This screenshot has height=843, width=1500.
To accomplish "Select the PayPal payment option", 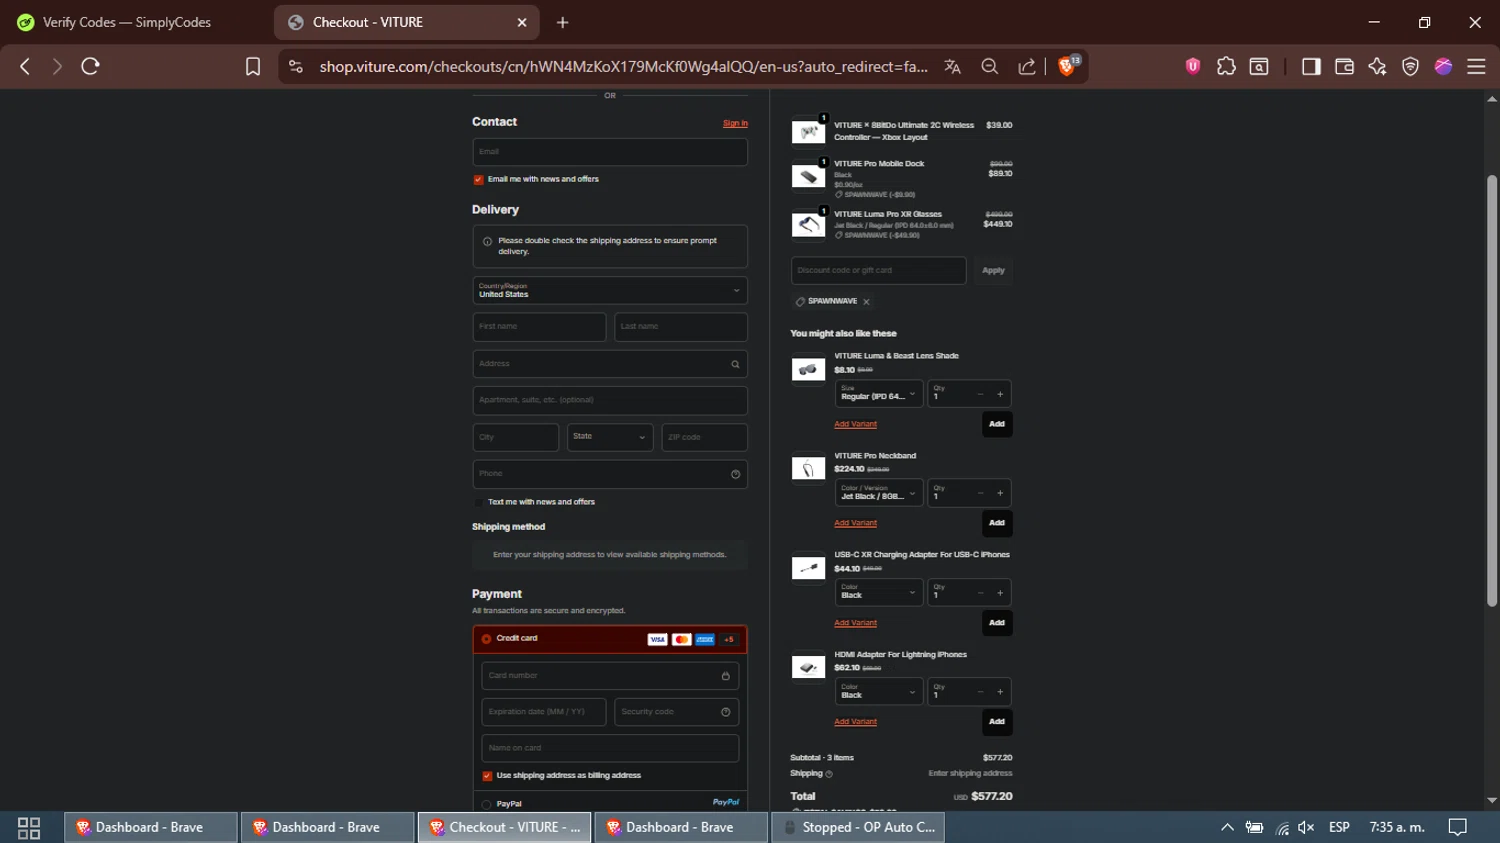I will click(x=486, y=804).
